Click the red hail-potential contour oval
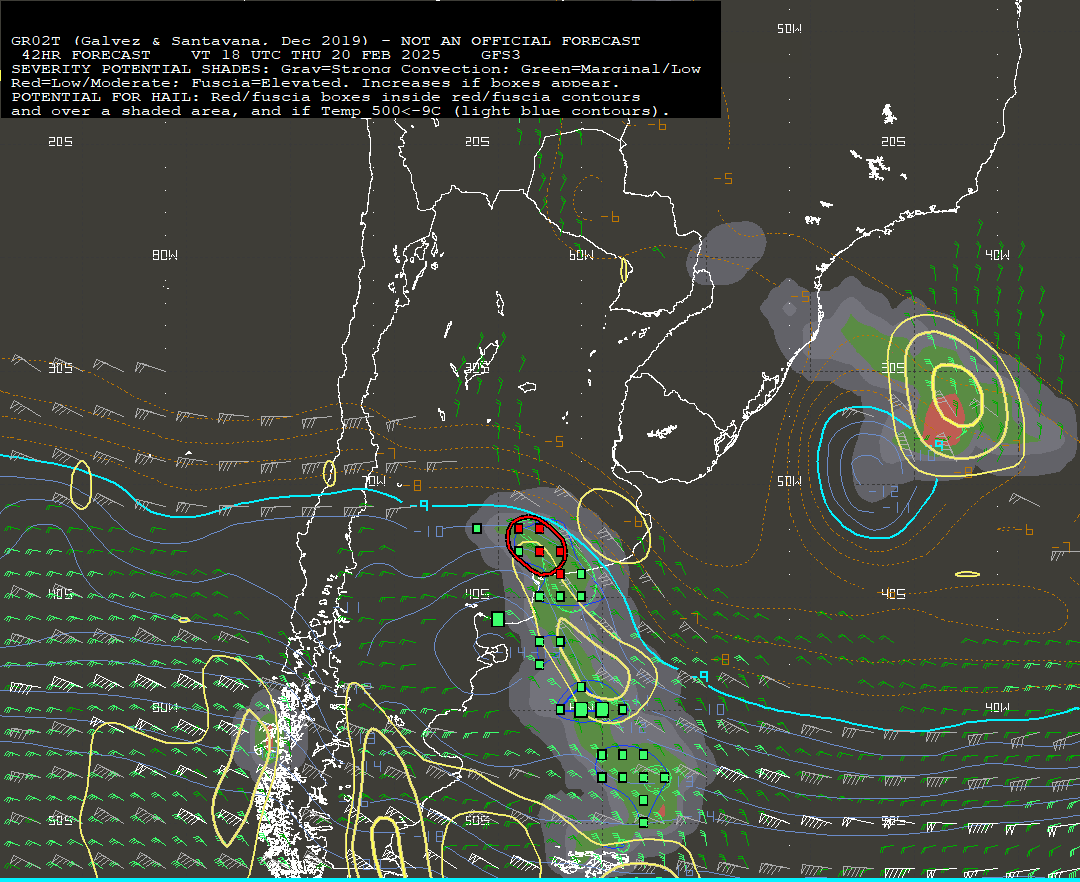Viewport: 1080px width, 882px height. (x=537, y=545)
